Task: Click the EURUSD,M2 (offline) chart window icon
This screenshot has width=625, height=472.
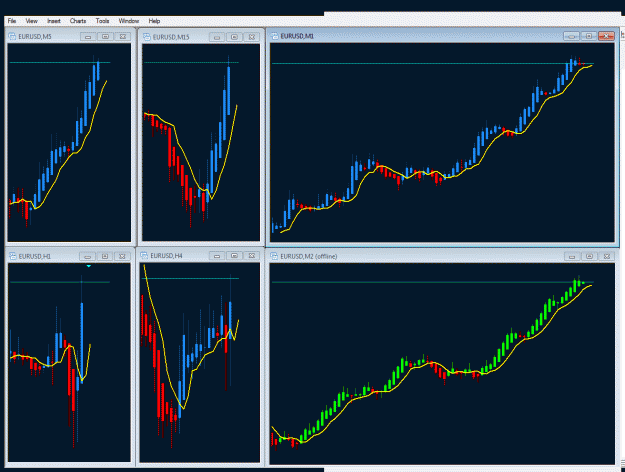Action: (x=274, y=256)
